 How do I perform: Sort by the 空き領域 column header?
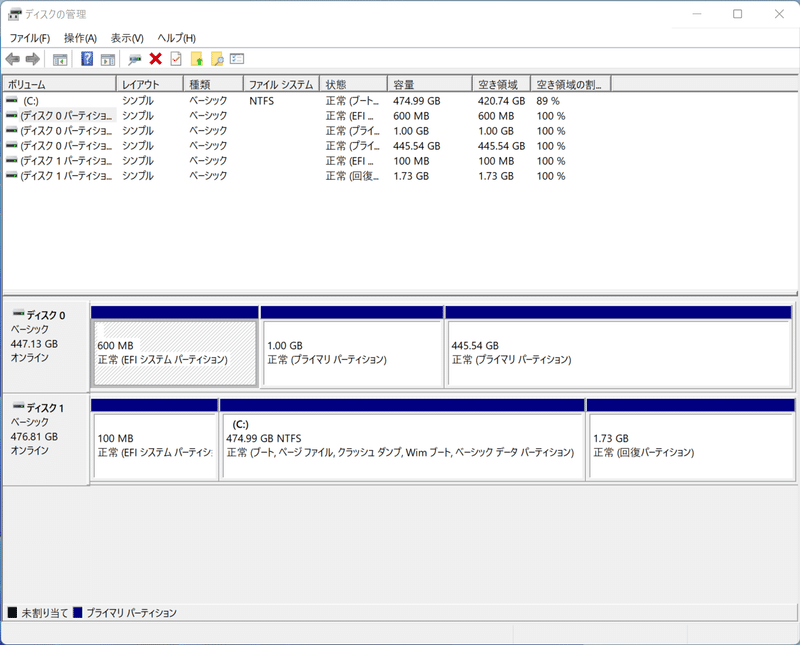tap(502, 84)
